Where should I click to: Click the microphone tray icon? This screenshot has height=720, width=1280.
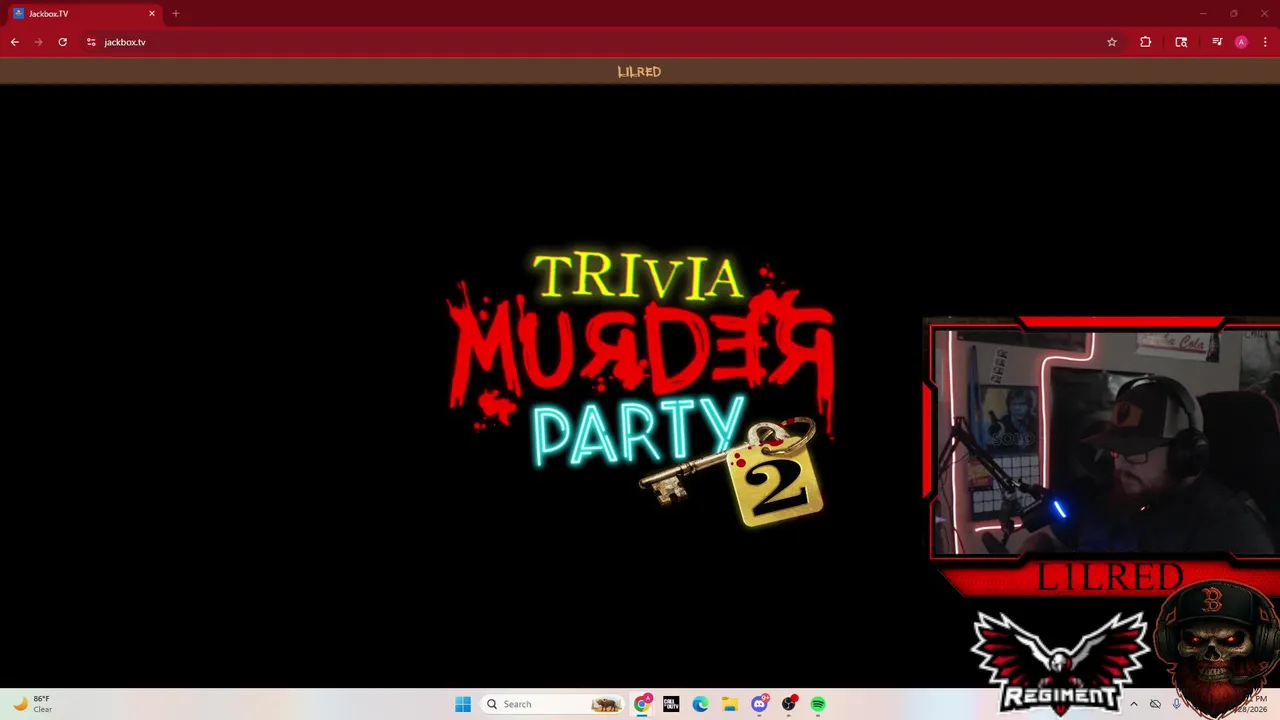coord(1176,704)
